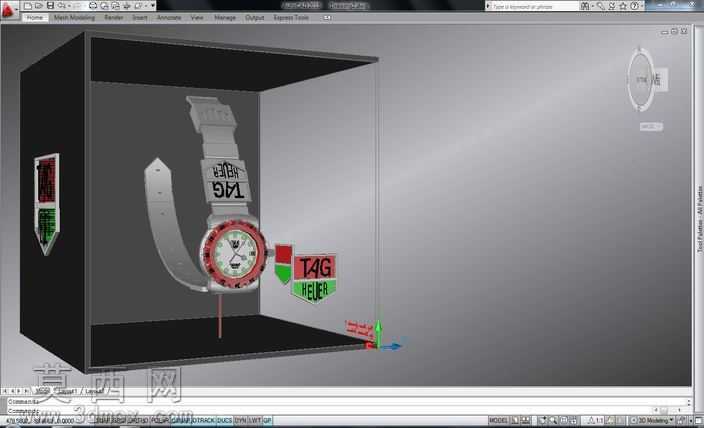
Task: Toggle SNAP mode in status bar
Action: pyautogui.click(x=103, y=421)
